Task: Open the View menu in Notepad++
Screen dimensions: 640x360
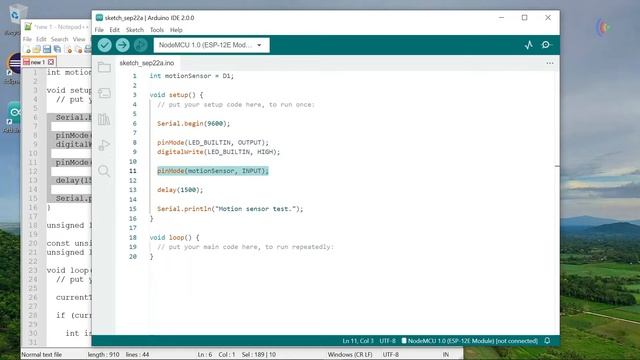Action: [x=79, y=39]
